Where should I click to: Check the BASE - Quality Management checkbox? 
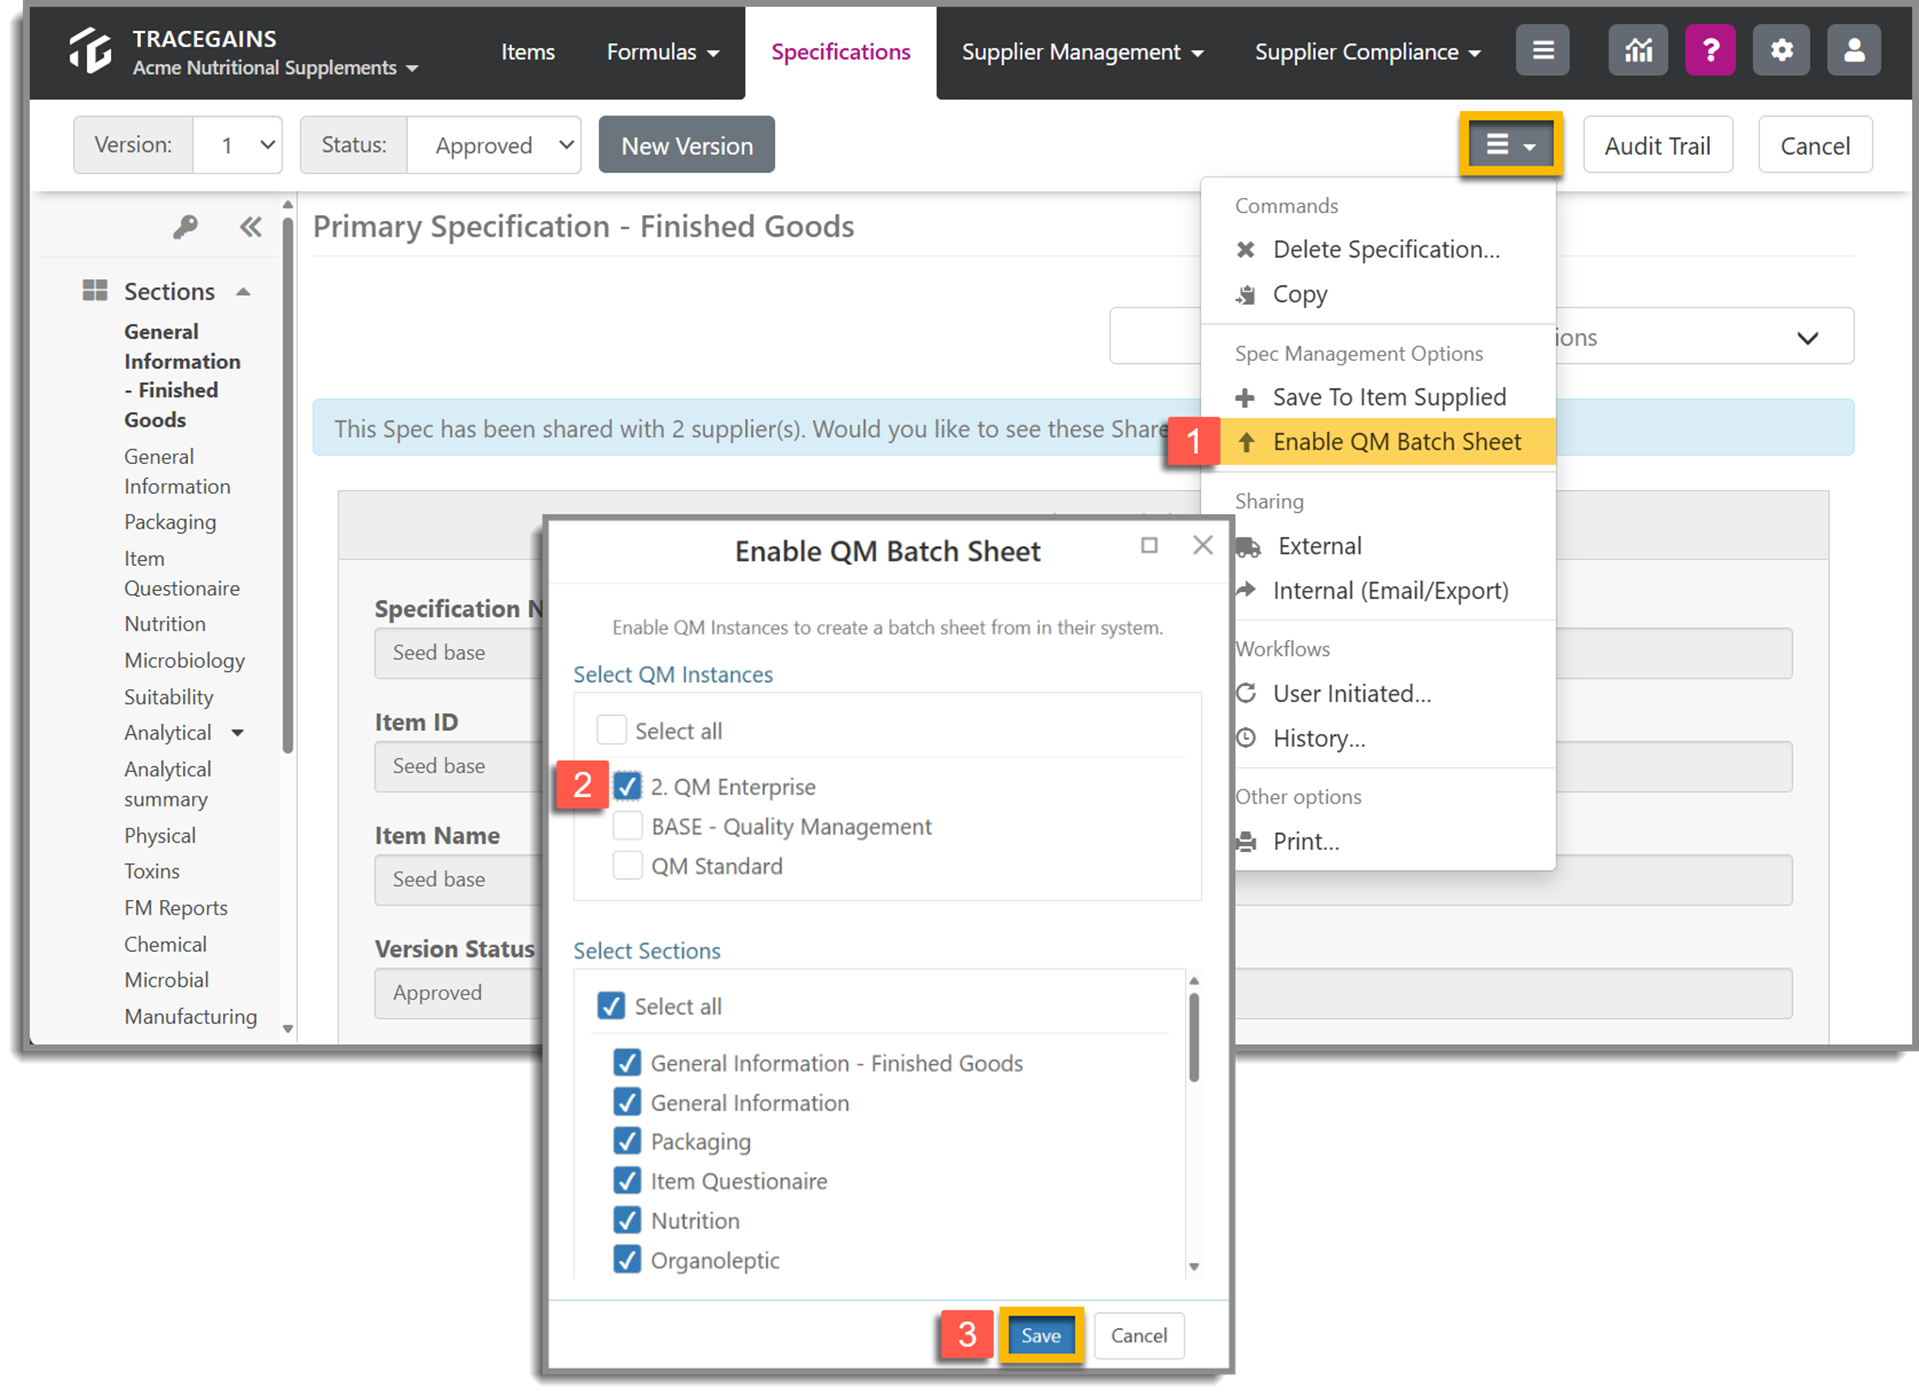point(627,826)
